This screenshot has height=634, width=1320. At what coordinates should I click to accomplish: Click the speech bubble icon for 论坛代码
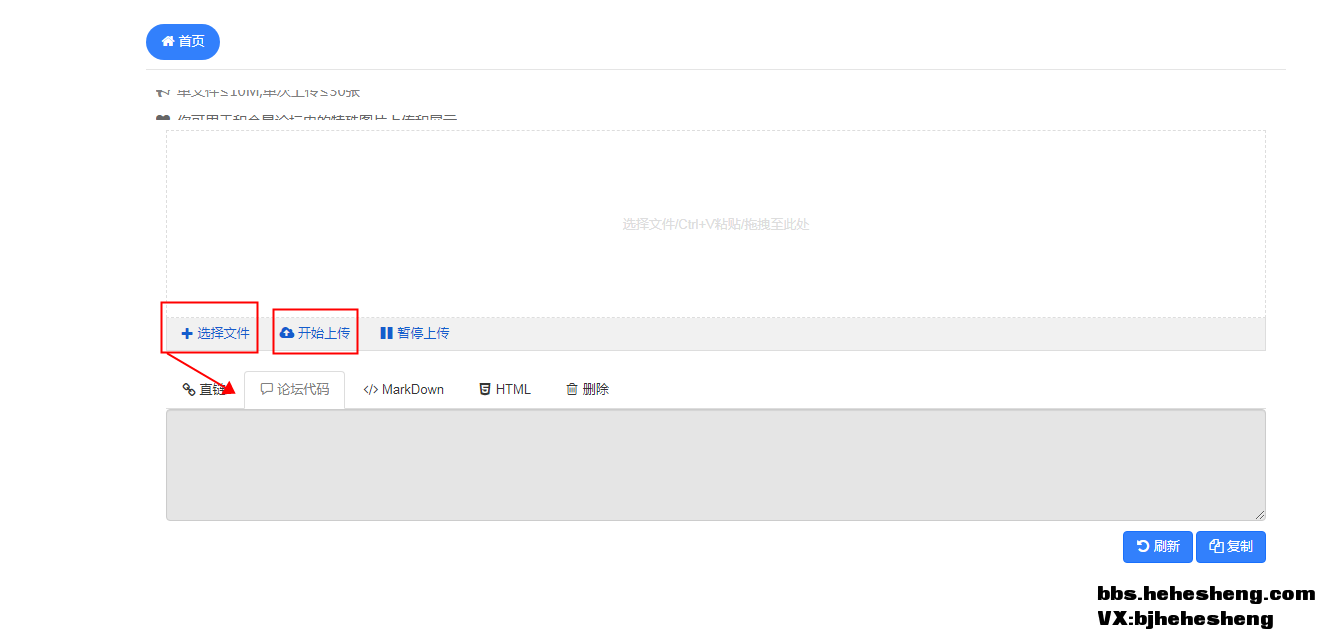(267, 389)
